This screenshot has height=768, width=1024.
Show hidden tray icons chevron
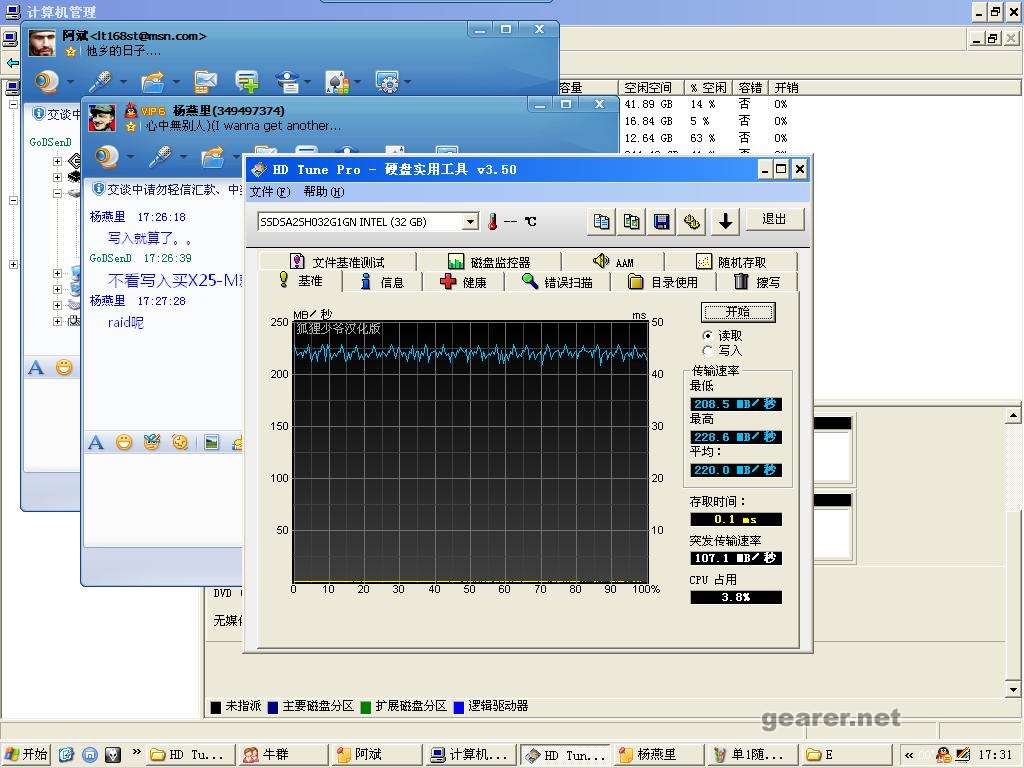point(908,755)
